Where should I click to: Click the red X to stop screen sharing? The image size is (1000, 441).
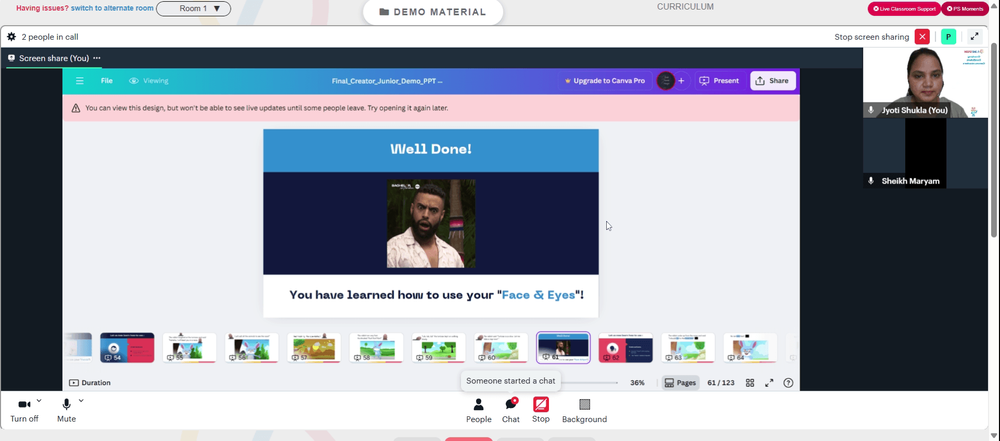[922, 37]
